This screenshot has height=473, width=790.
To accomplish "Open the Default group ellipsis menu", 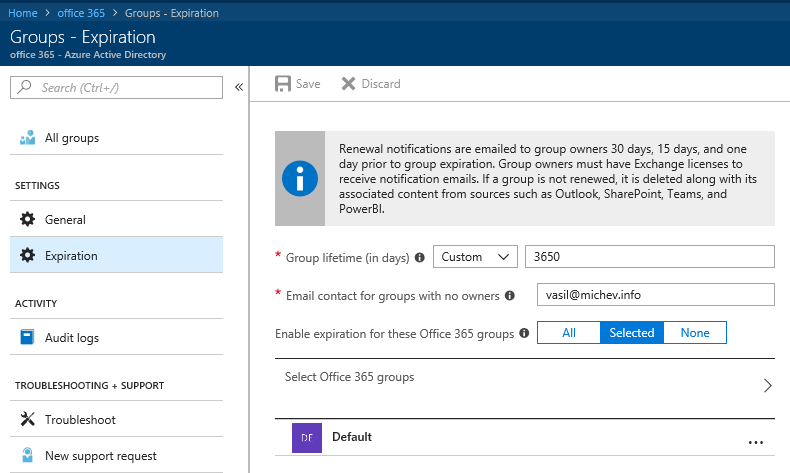I will click(755, 441).
